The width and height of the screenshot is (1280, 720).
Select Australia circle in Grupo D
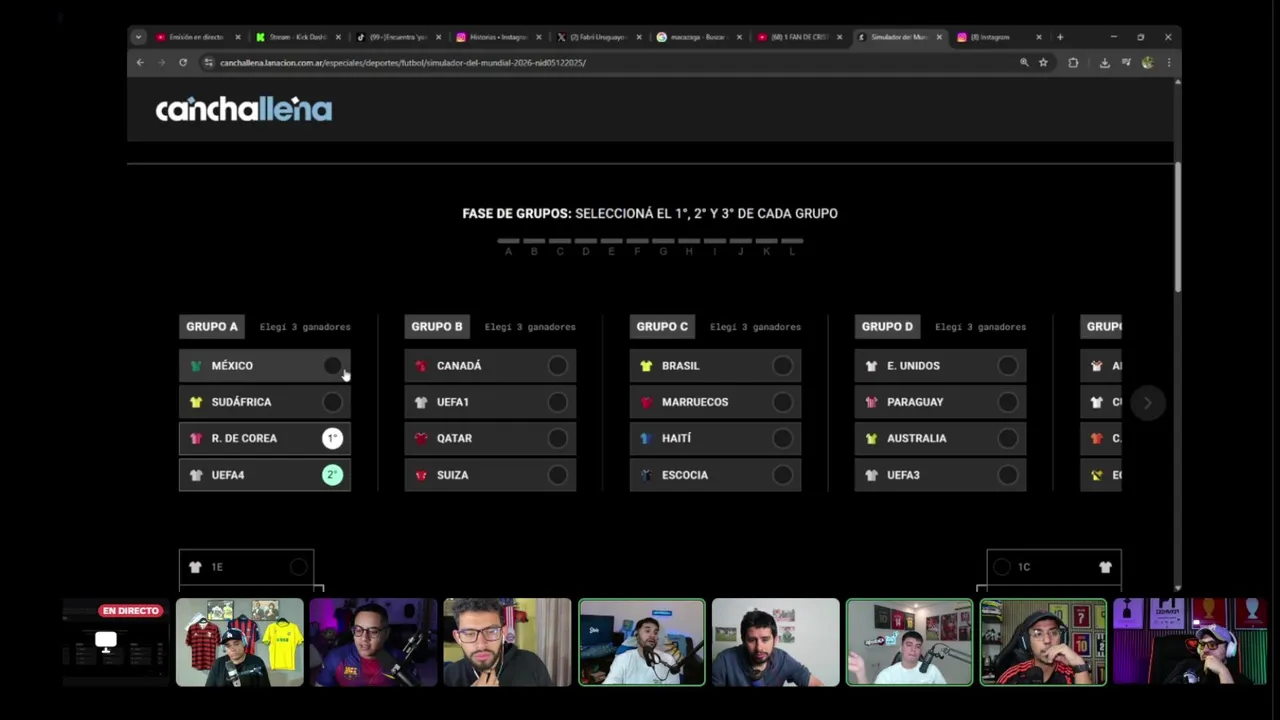tap(1007, 438)
